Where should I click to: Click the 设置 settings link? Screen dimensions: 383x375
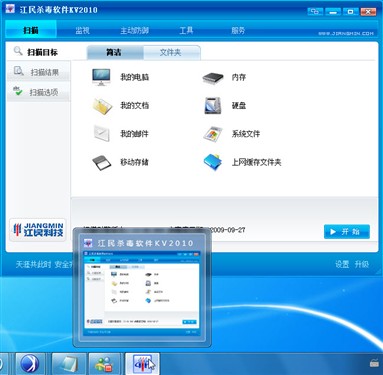point(342,264)
